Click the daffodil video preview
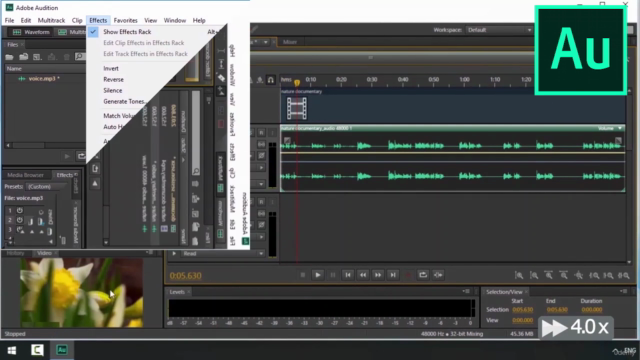 click(82, 292)
